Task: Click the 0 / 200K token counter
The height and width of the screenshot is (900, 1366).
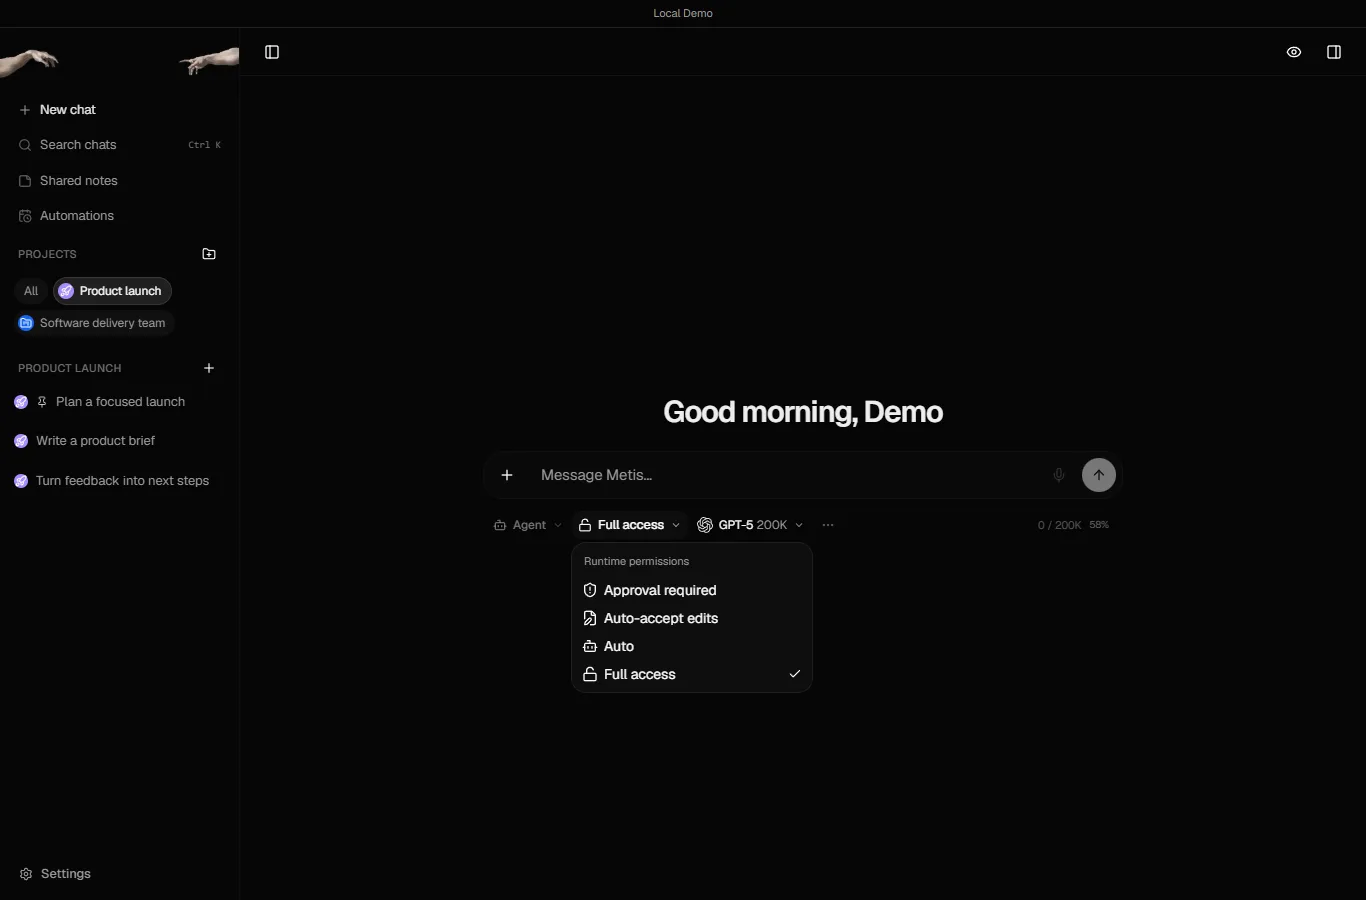Action: pyautogui.click(x=1059, y=525)
